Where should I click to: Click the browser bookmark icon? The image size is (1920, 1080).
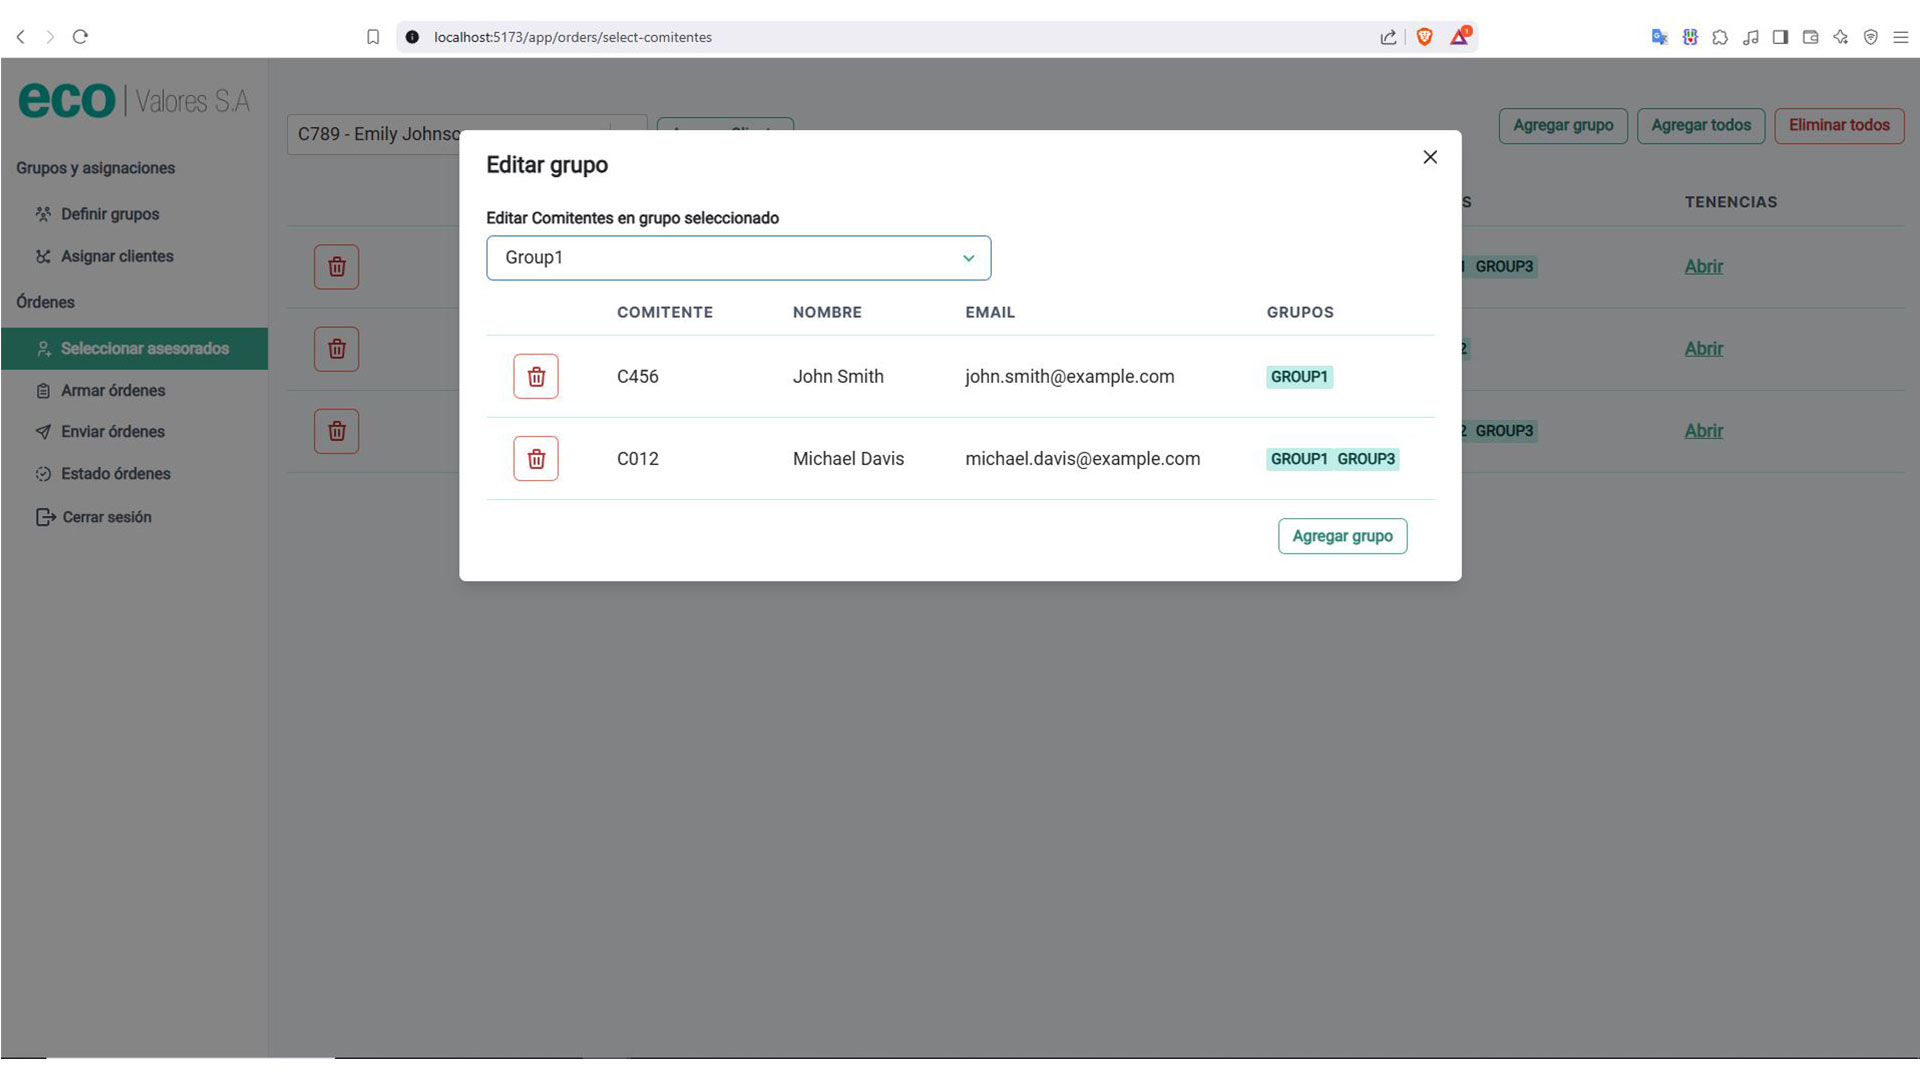pyautogui.click(x=373, y=37)
